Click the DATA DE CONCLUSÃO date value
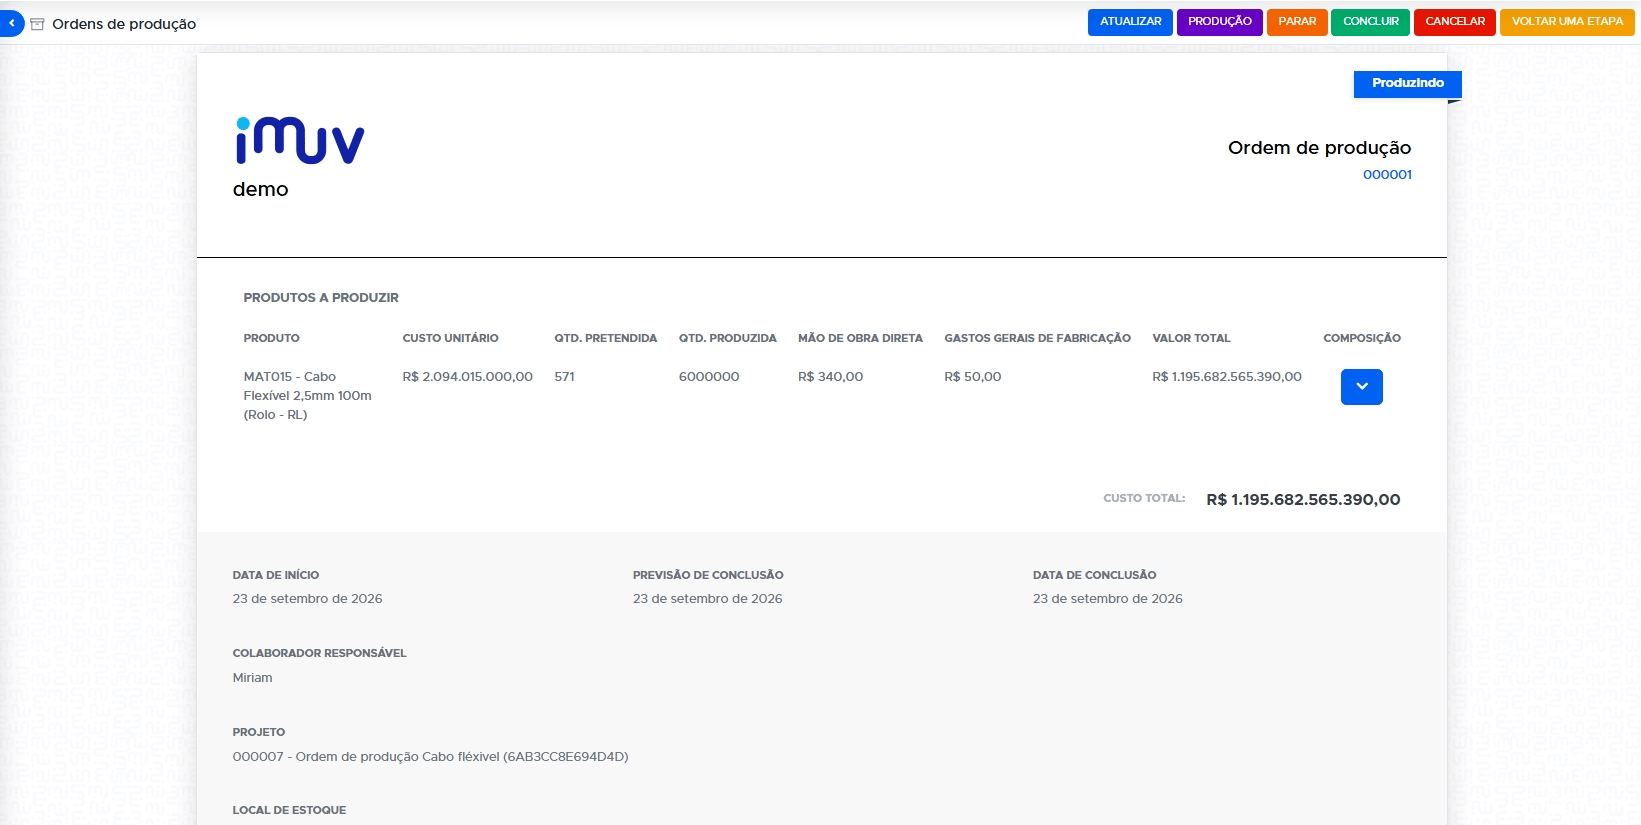 1108,599
